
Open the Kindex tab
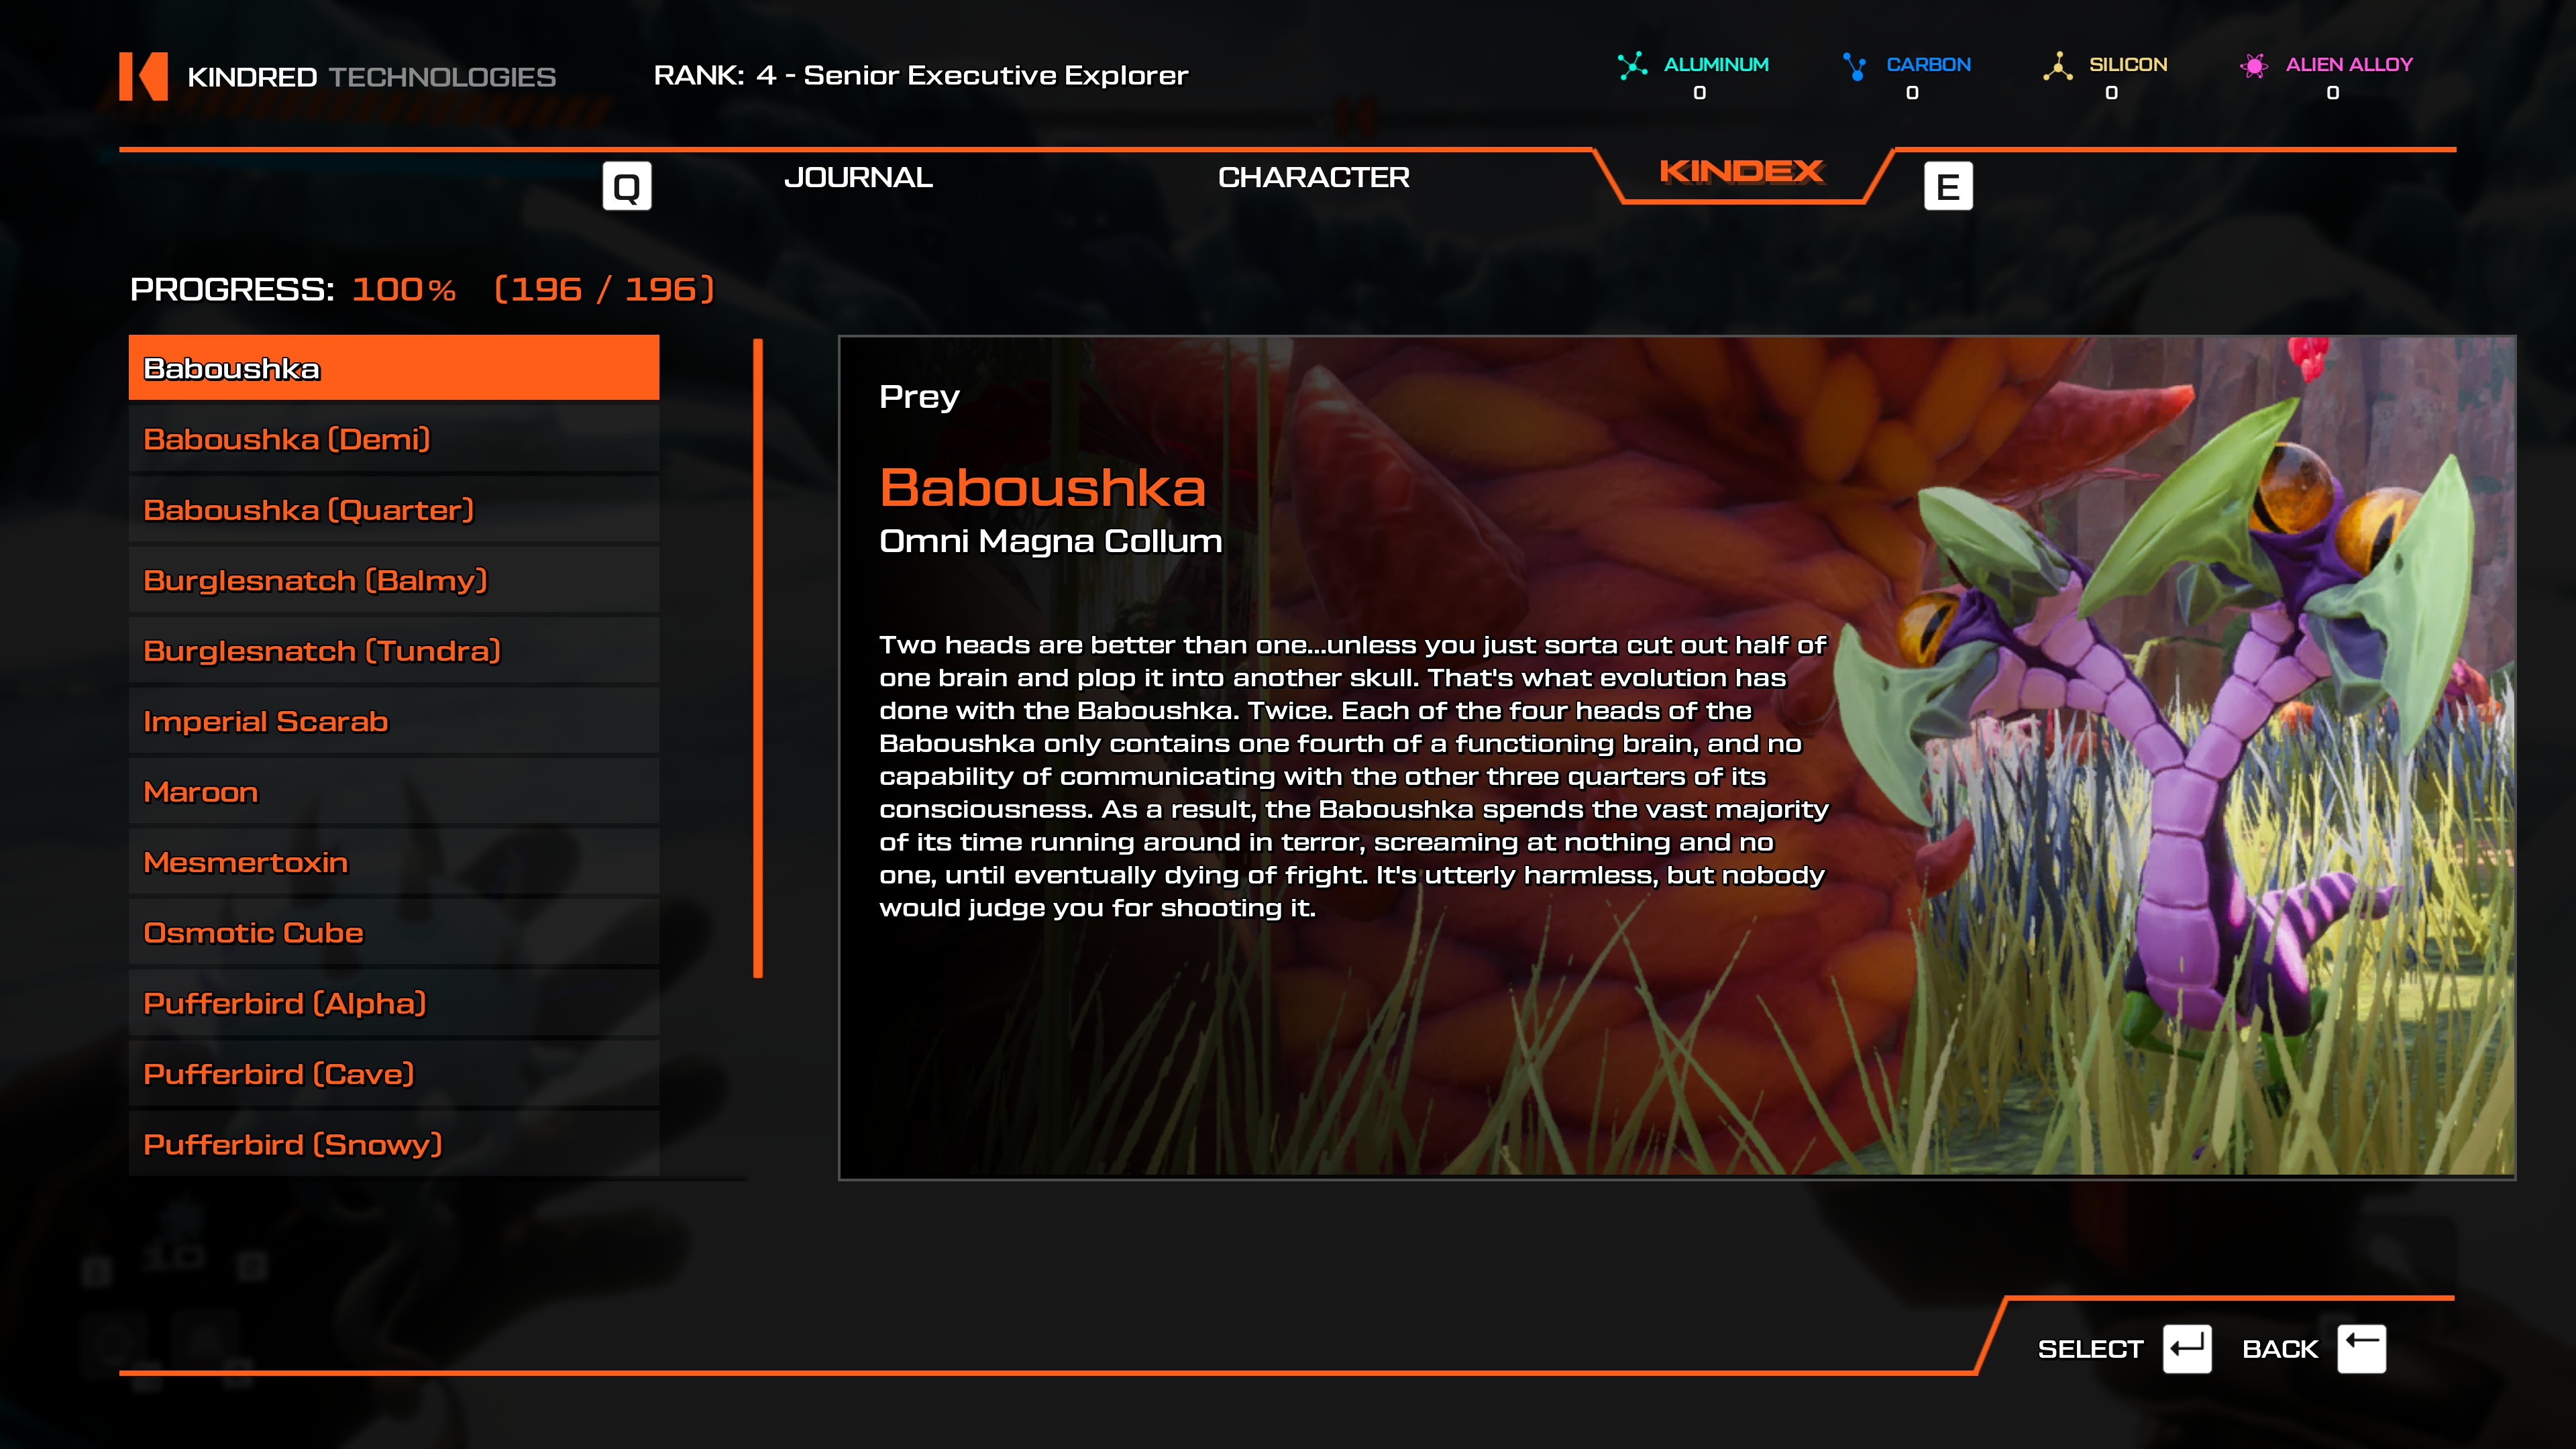[1741, 172]
